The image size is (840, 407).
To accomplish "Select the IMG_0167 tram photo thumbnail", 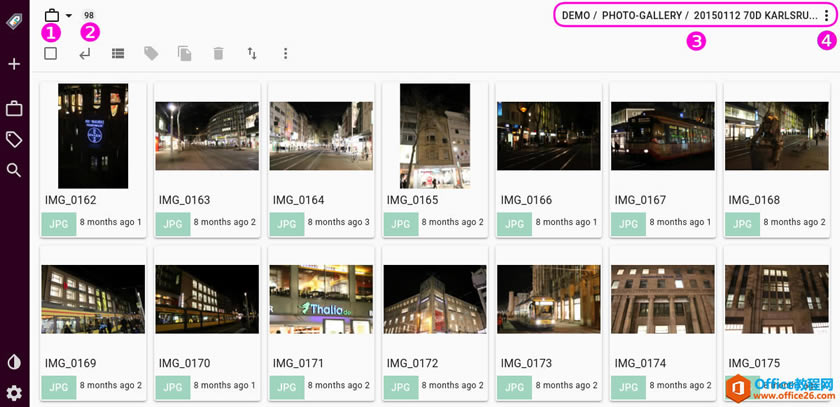I will pyautogui.click(x=663, y=136).
